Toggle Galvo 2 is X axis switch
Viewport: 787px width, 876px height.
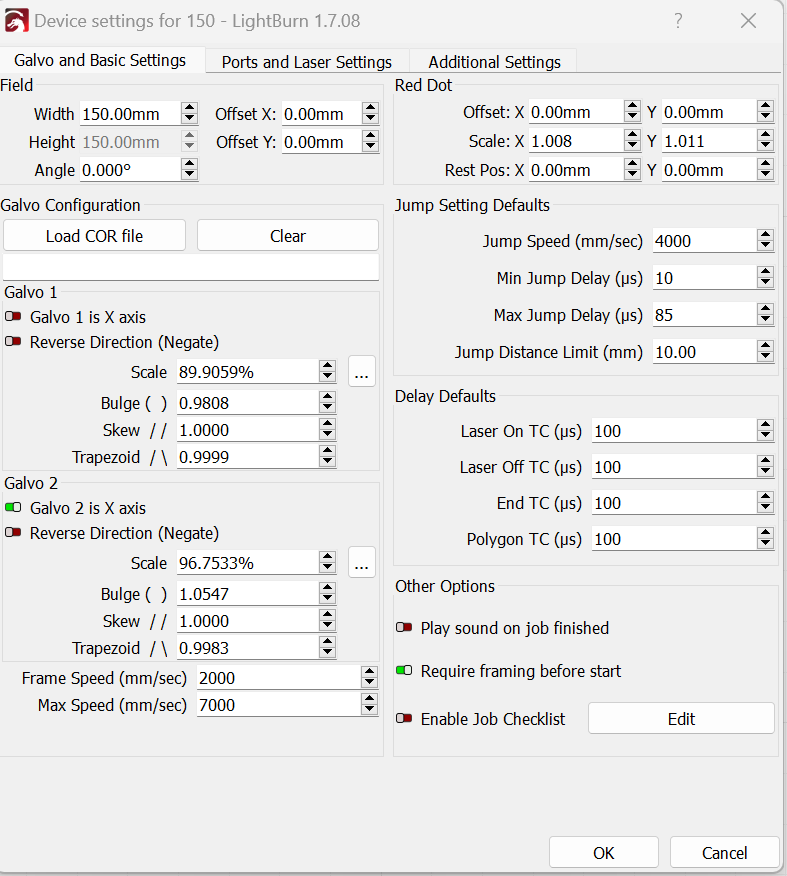tap(13, 508)
